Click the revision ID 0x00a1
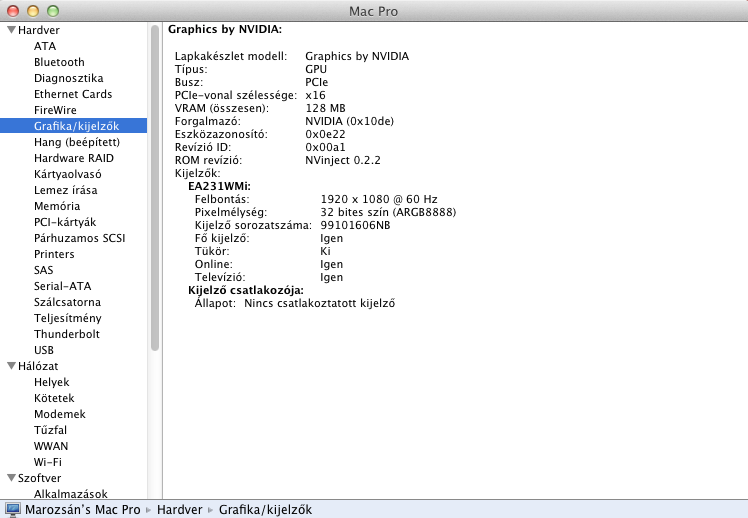Image resolution: width=748 pixels, height=518 pixels. click(x=325, y=147)
